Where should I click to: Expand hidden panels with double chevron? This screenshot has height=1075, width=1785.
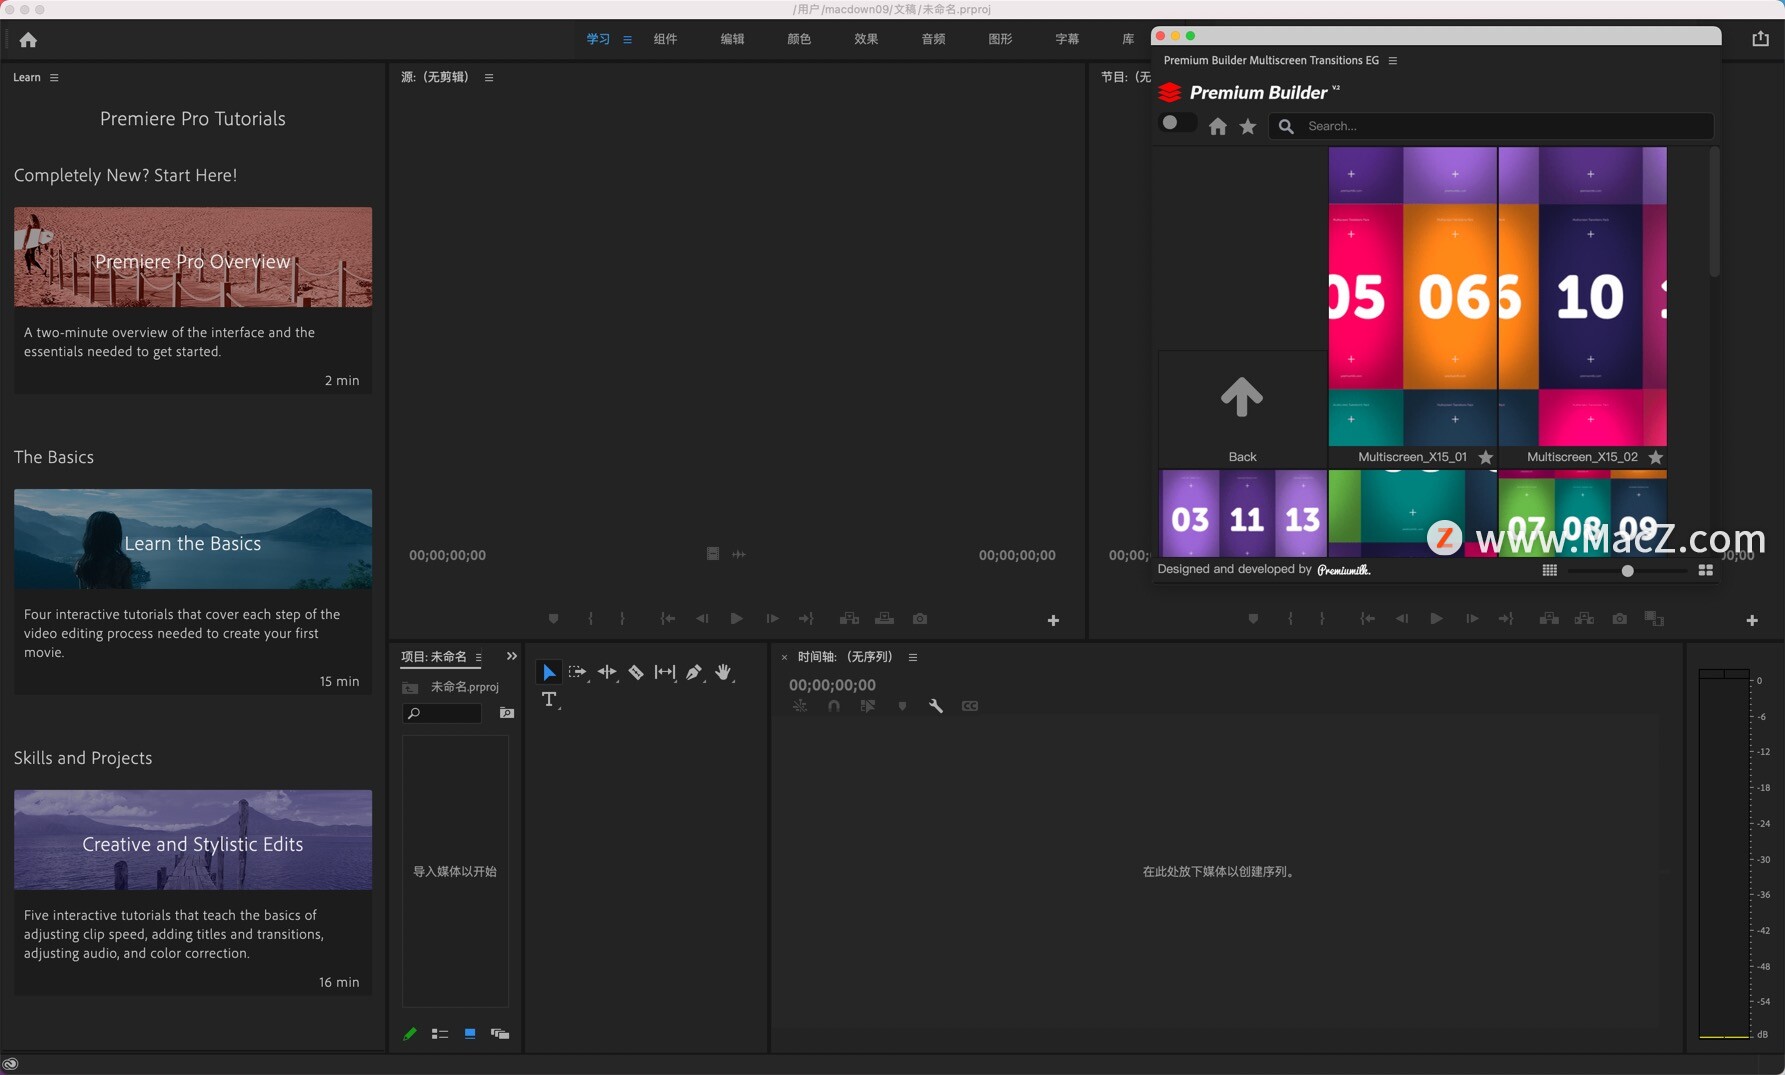[512, 656]
